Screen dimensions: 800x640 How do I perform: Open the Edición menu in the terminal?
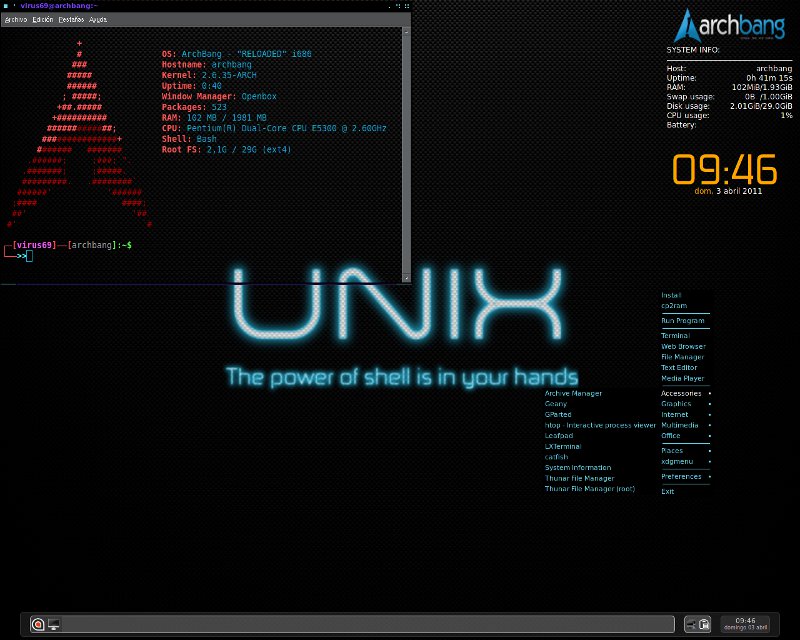42,19
